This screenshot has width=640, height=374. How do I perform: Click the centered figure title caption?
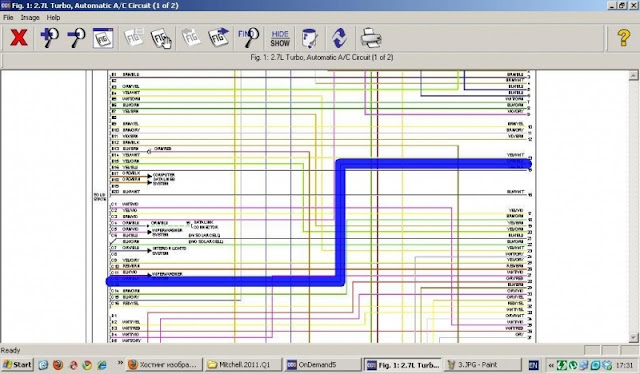click(x=322, y=57)
